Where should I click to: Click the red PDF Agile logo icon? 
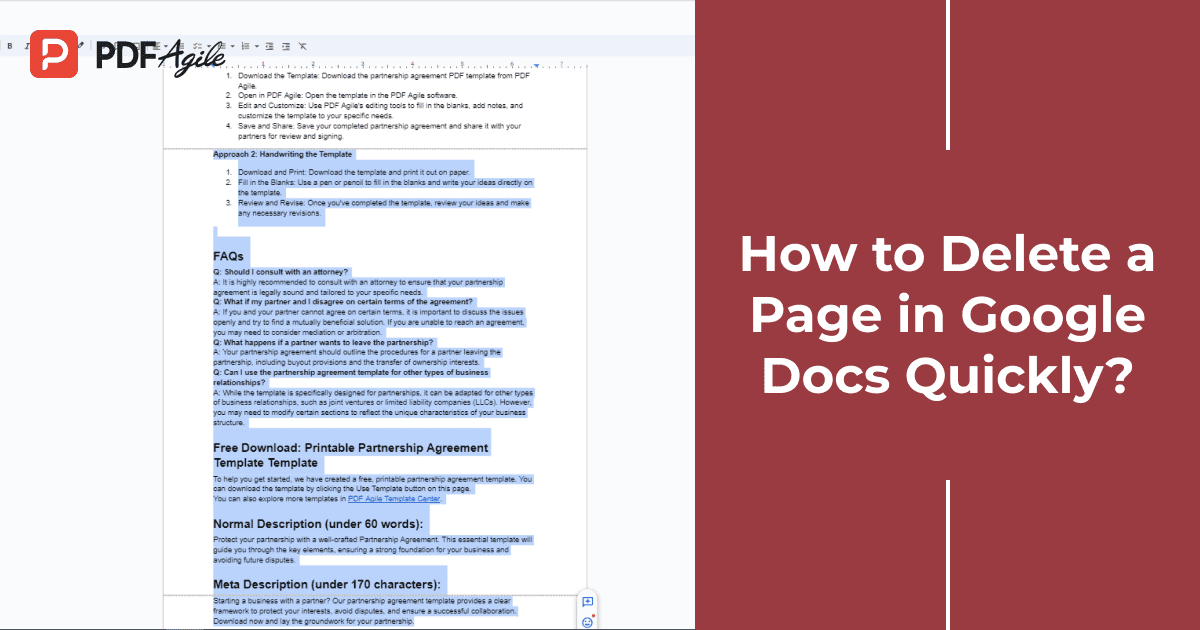tap(54, 54)
